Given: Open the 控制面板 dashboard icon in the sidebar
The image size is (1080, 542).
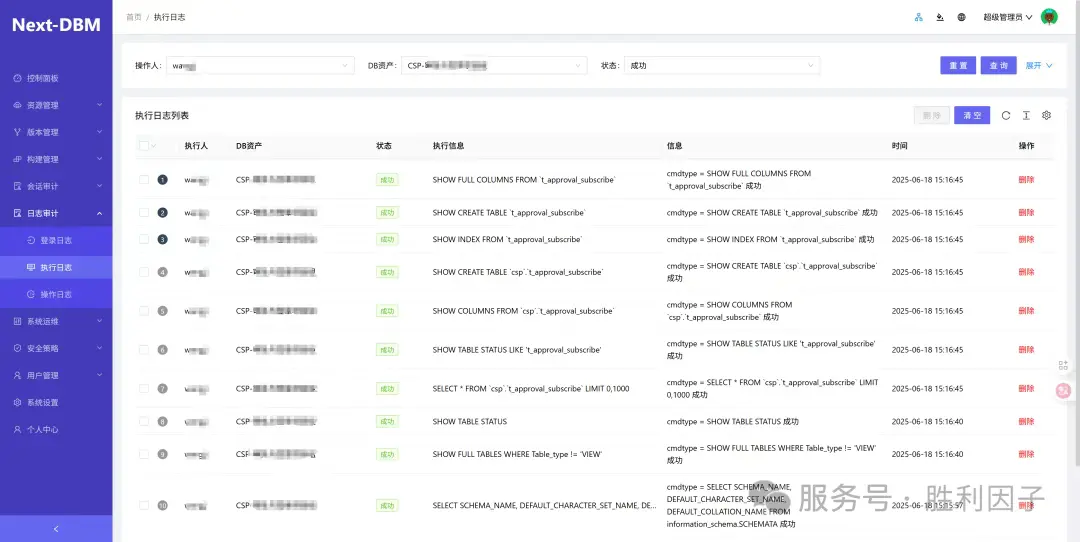Looking at the screenshot, I should click(x=18, y=79).
